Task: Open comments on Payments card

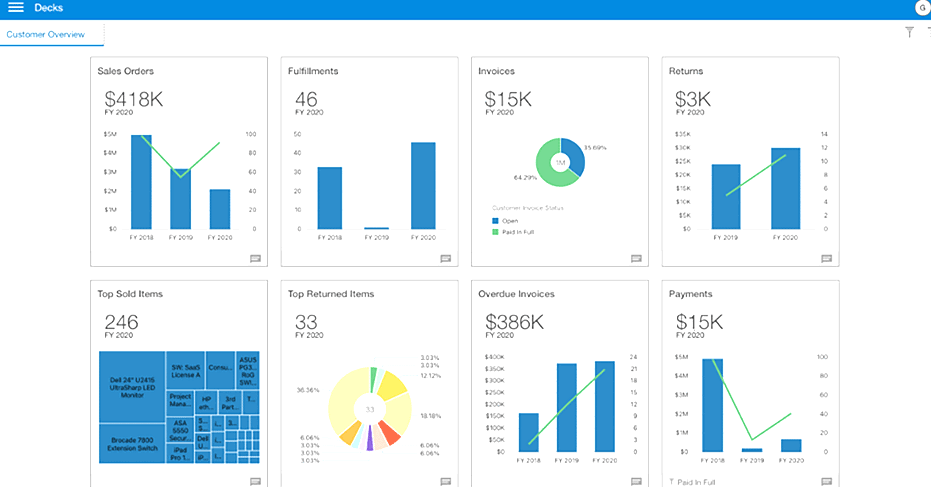Action: (x=826, y=481)
